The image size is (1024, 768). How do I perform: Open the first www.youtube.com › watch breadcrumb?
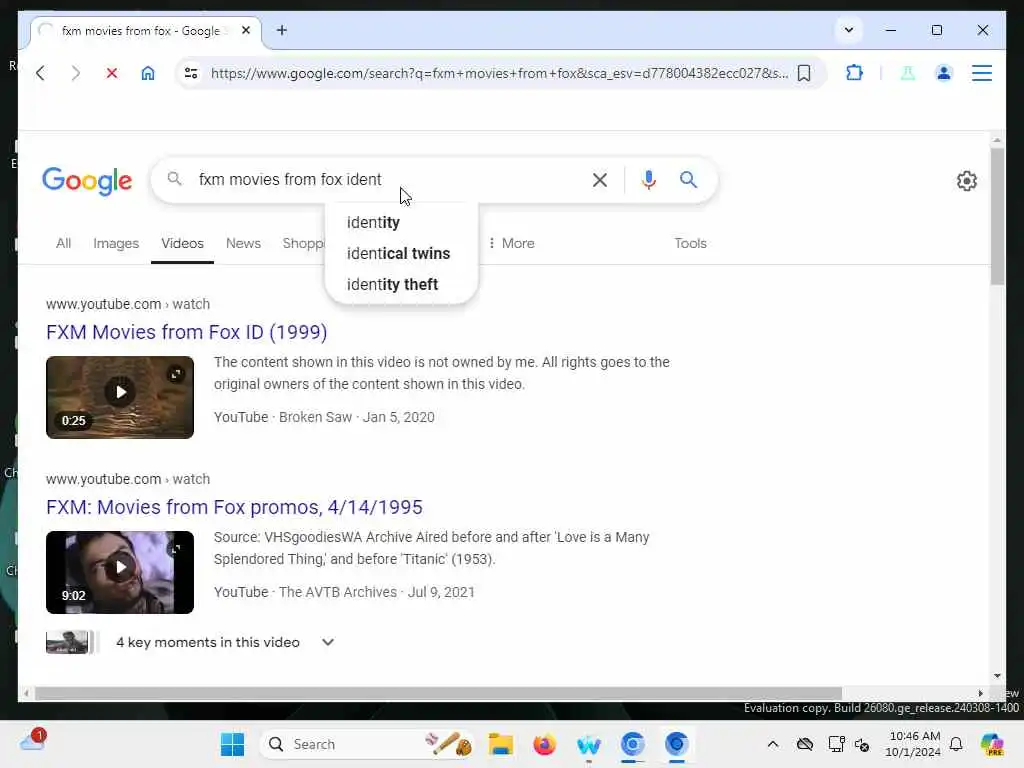click(128, 304)
